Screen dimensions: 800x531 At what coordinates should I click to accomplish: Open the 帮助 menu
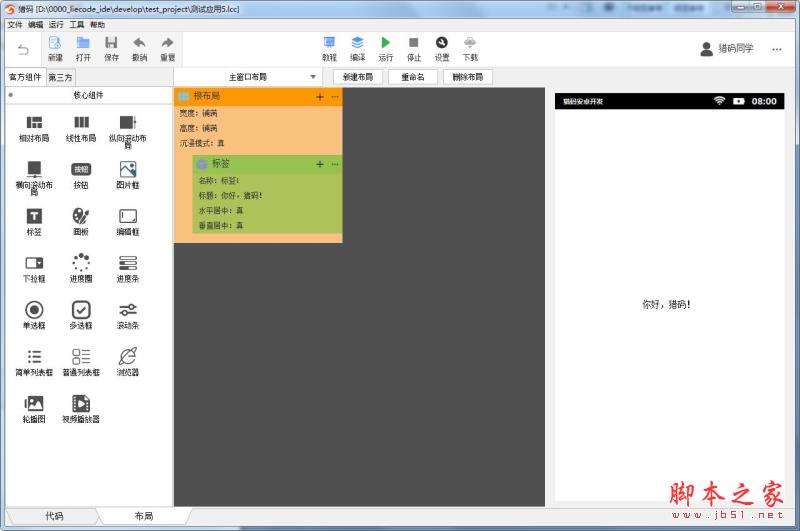tap(97, 24)
